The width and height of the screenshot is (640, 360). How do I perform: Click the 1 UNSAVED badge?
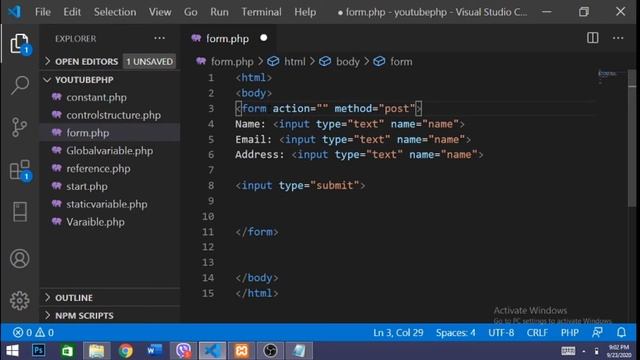[x=149, y=62]
